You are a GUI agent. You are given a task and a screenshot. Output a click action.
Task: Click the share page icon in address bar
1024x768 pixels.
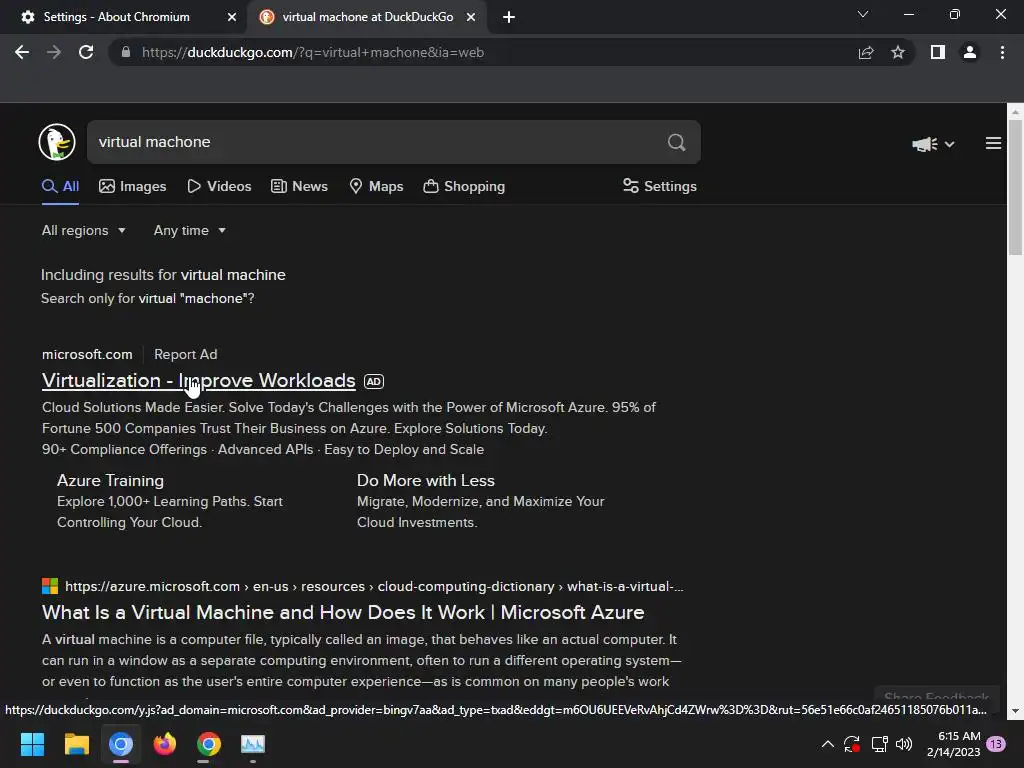866,52
